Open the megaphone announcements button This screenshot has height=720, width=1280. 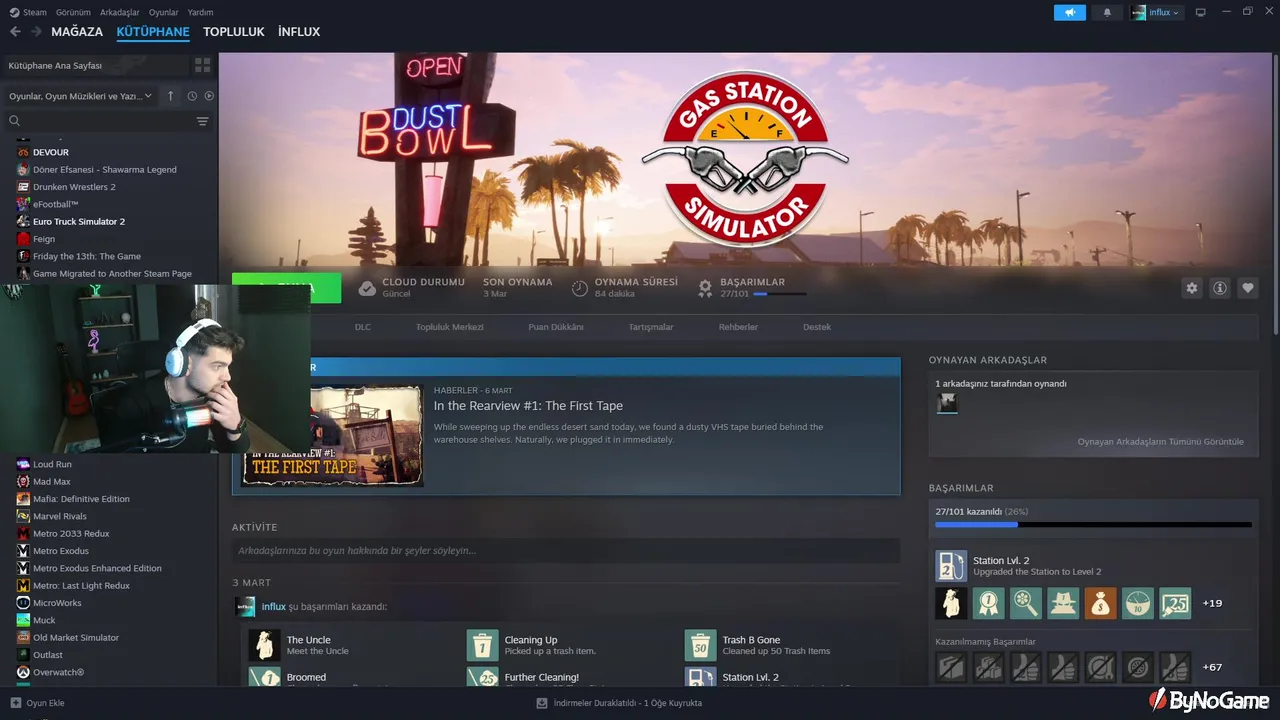tap(1069, 12)
